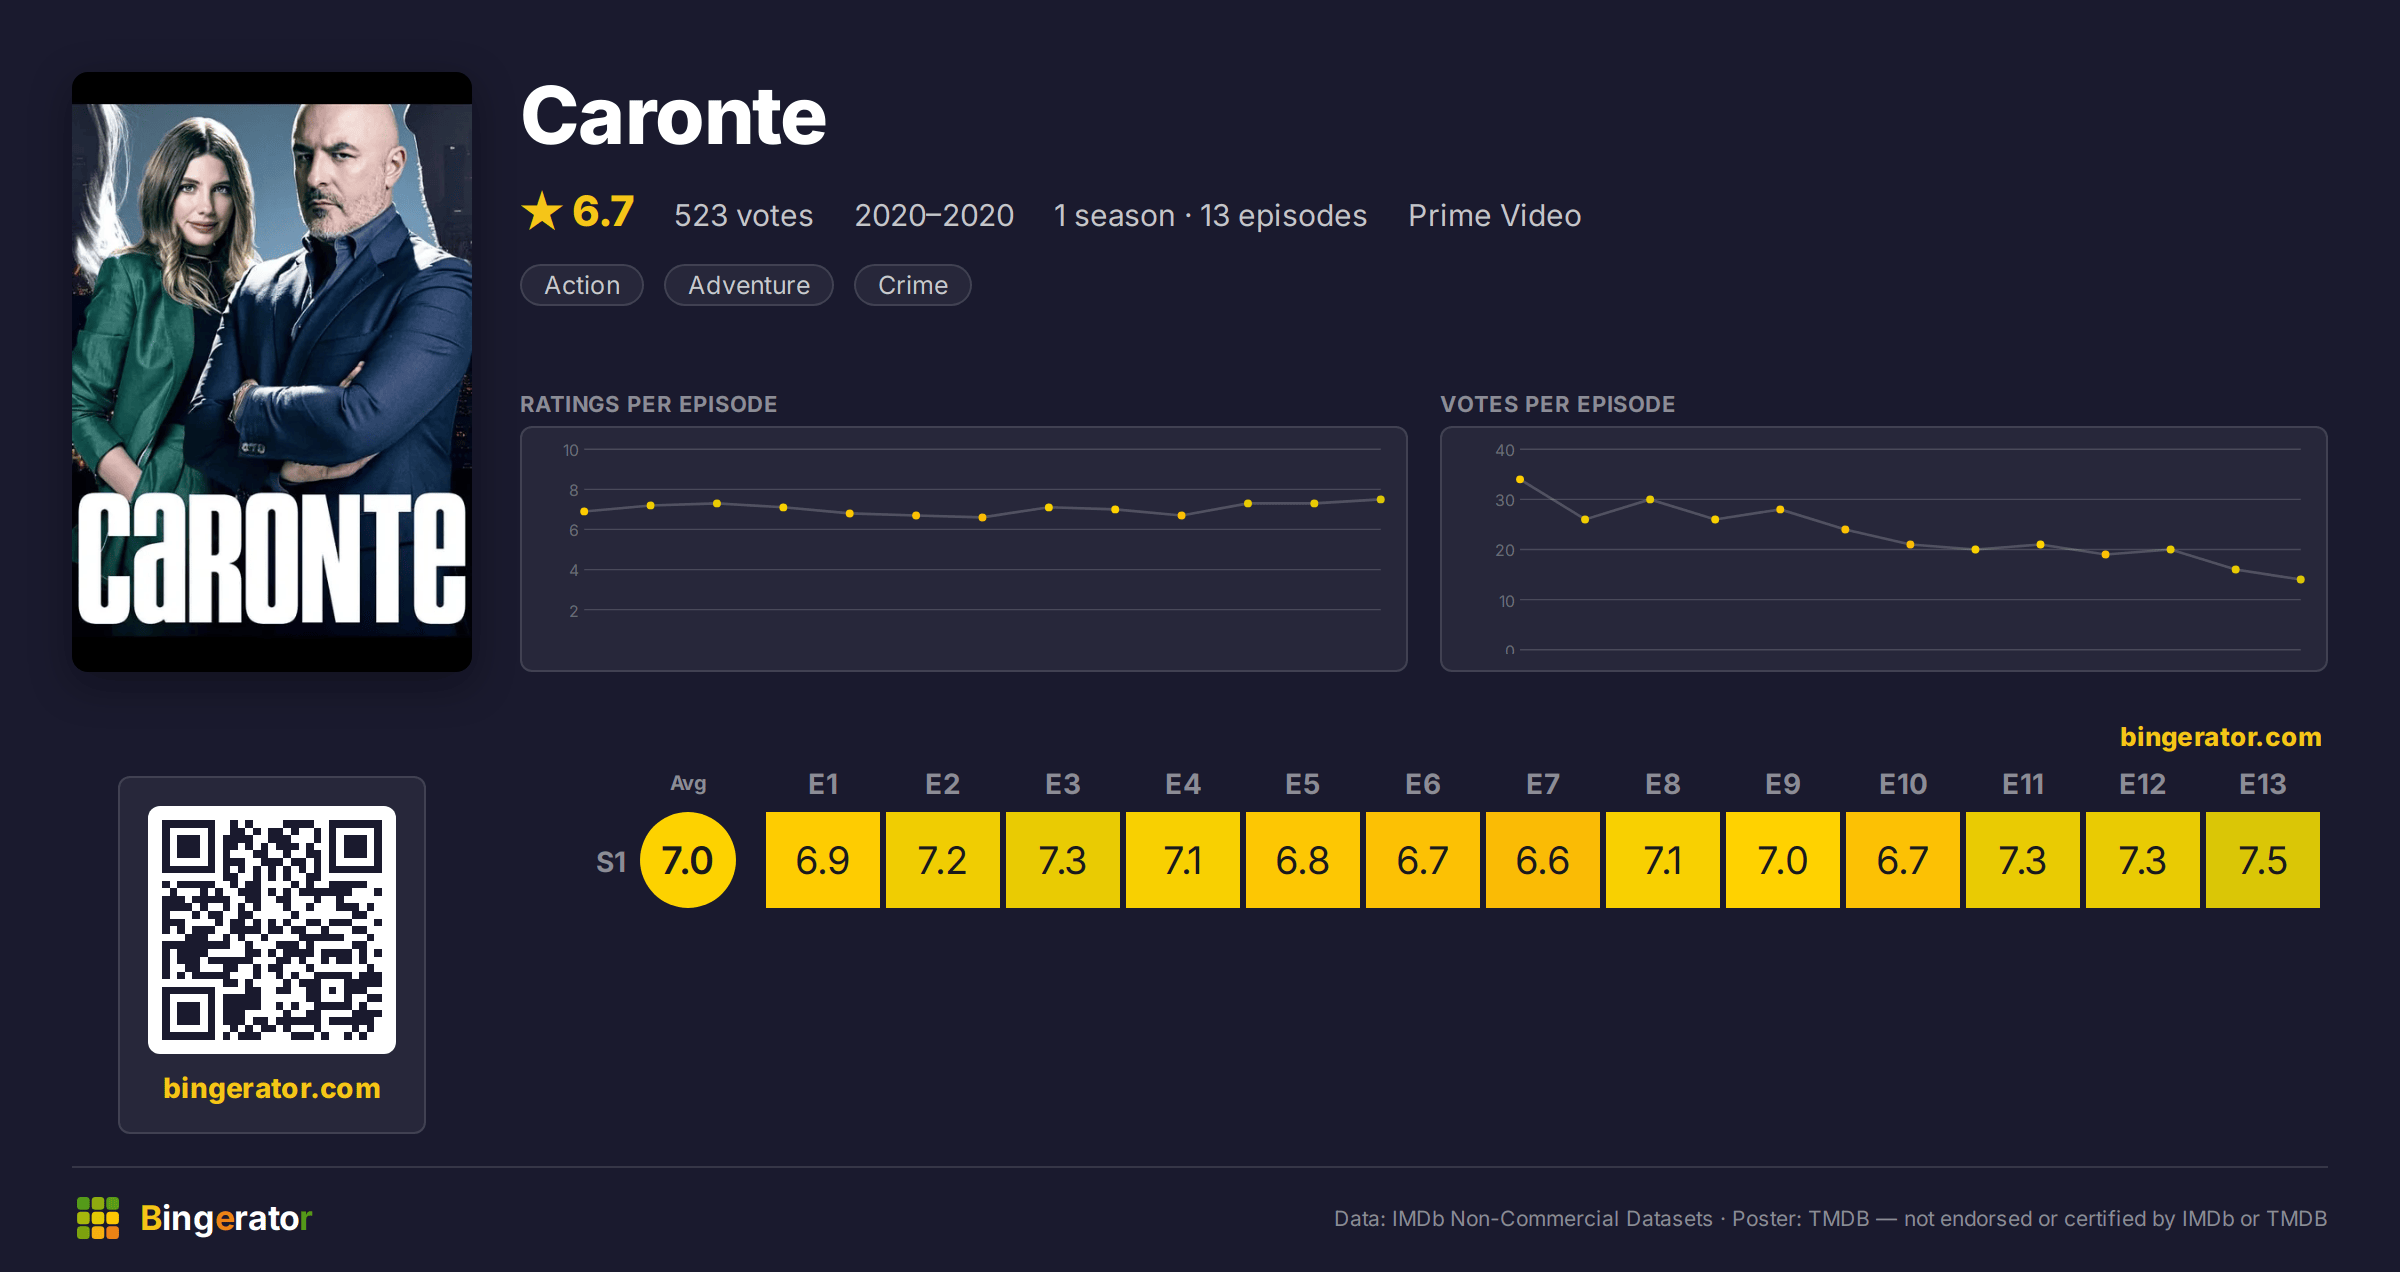Click the E7 rating tile 6.6

(x=1543, y=860)
